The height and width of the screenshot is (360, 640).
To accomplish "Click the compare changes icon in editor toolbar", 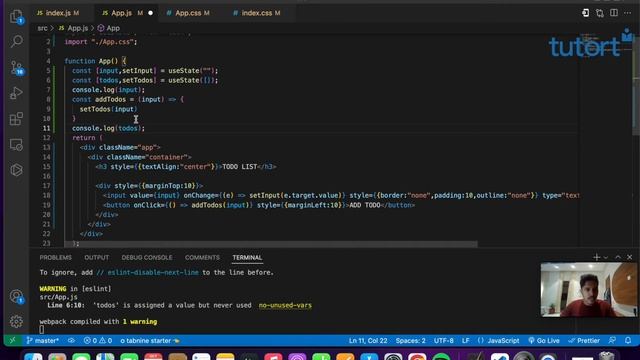I will coord(600,13).
